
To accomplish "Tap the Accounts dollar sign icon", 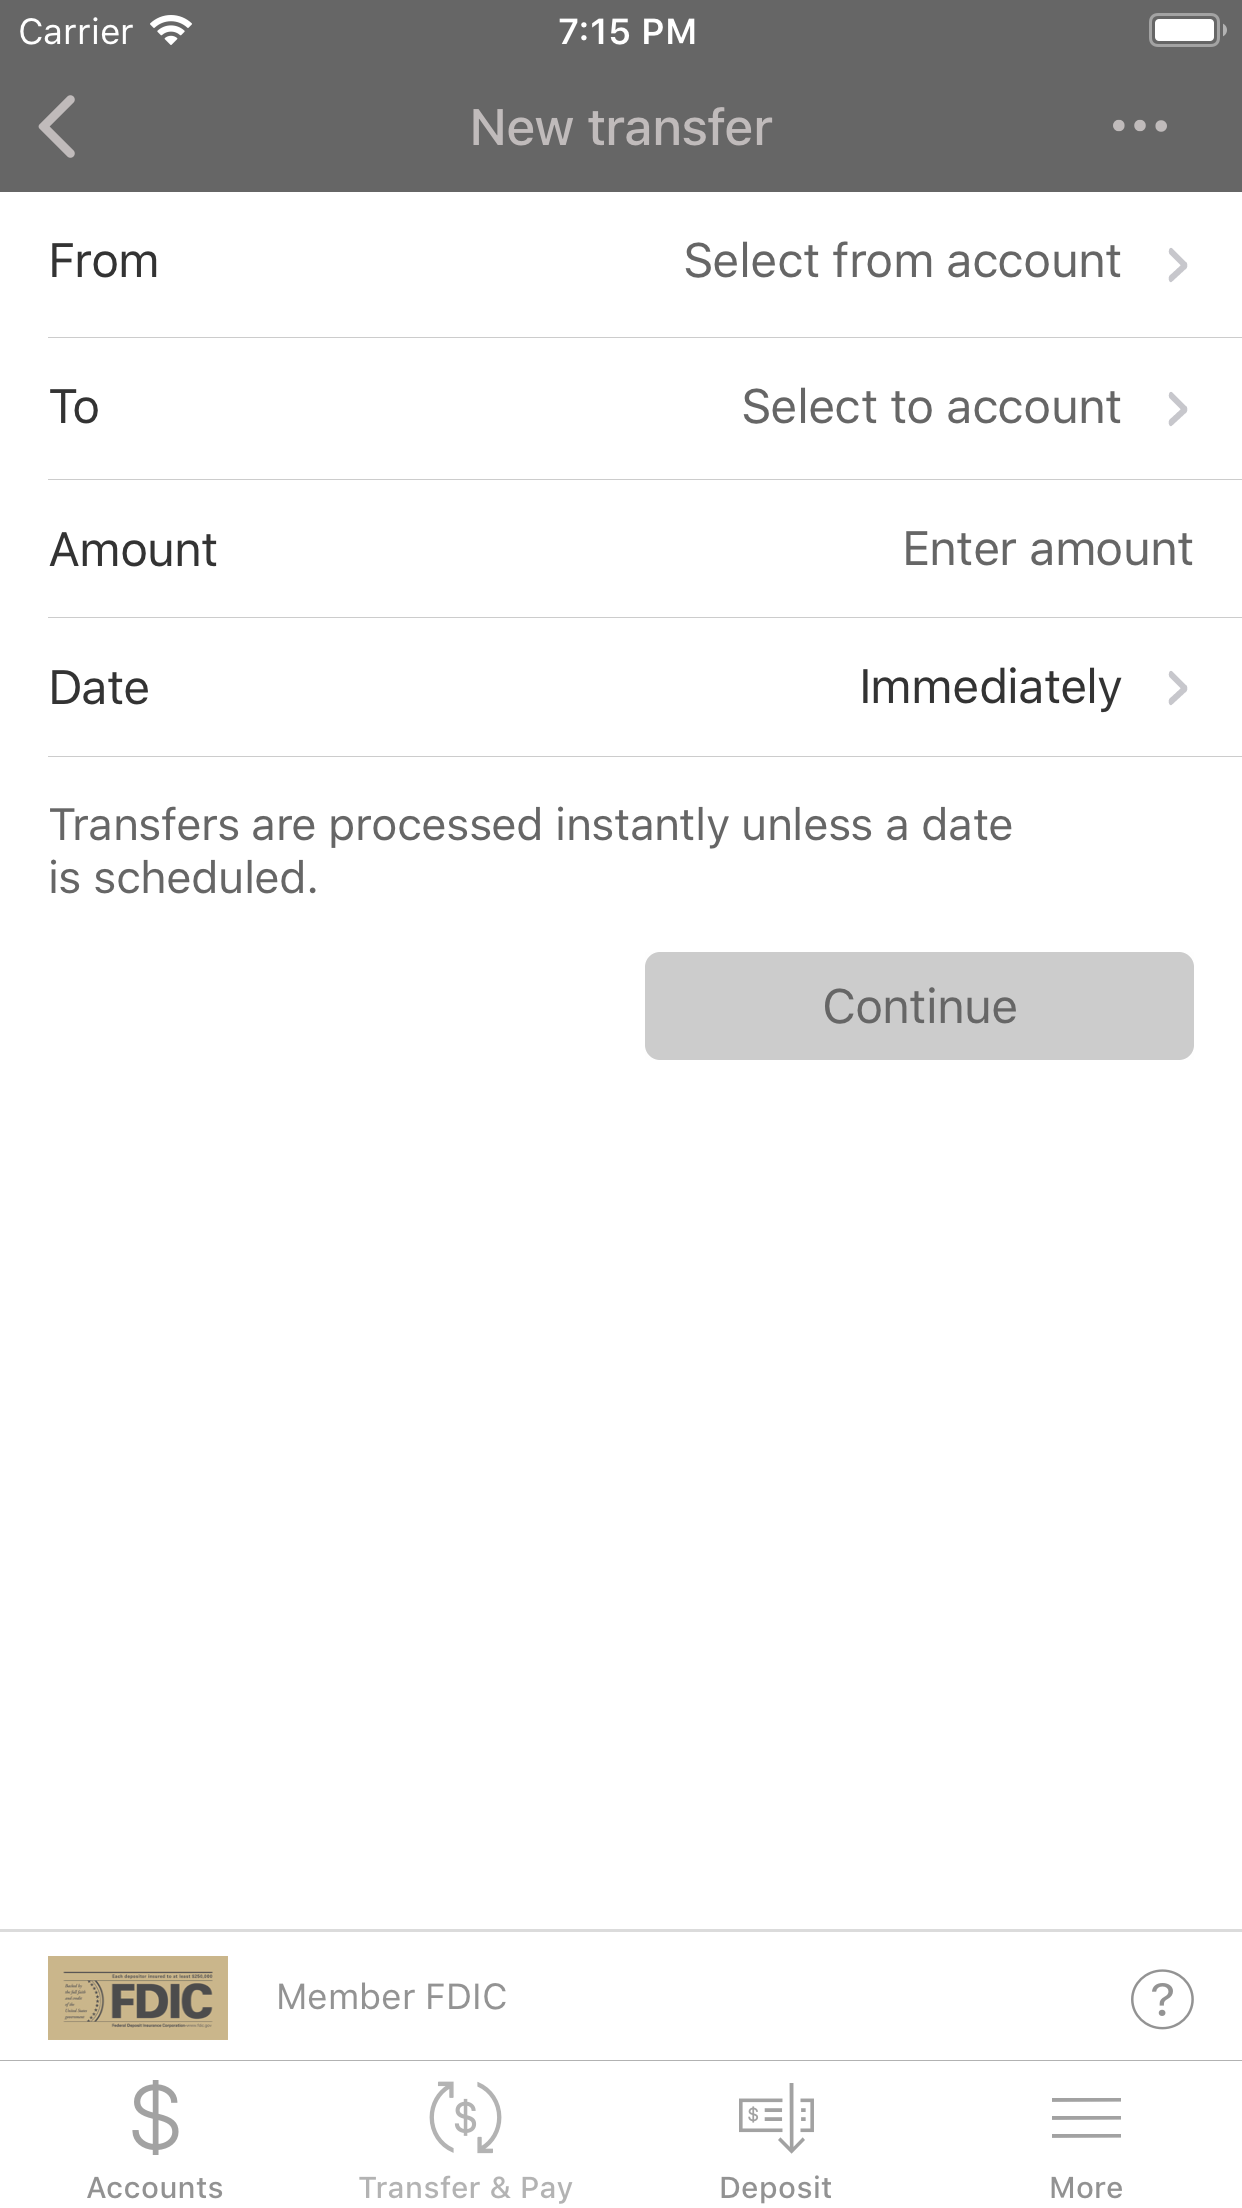I will (155, 2117).
